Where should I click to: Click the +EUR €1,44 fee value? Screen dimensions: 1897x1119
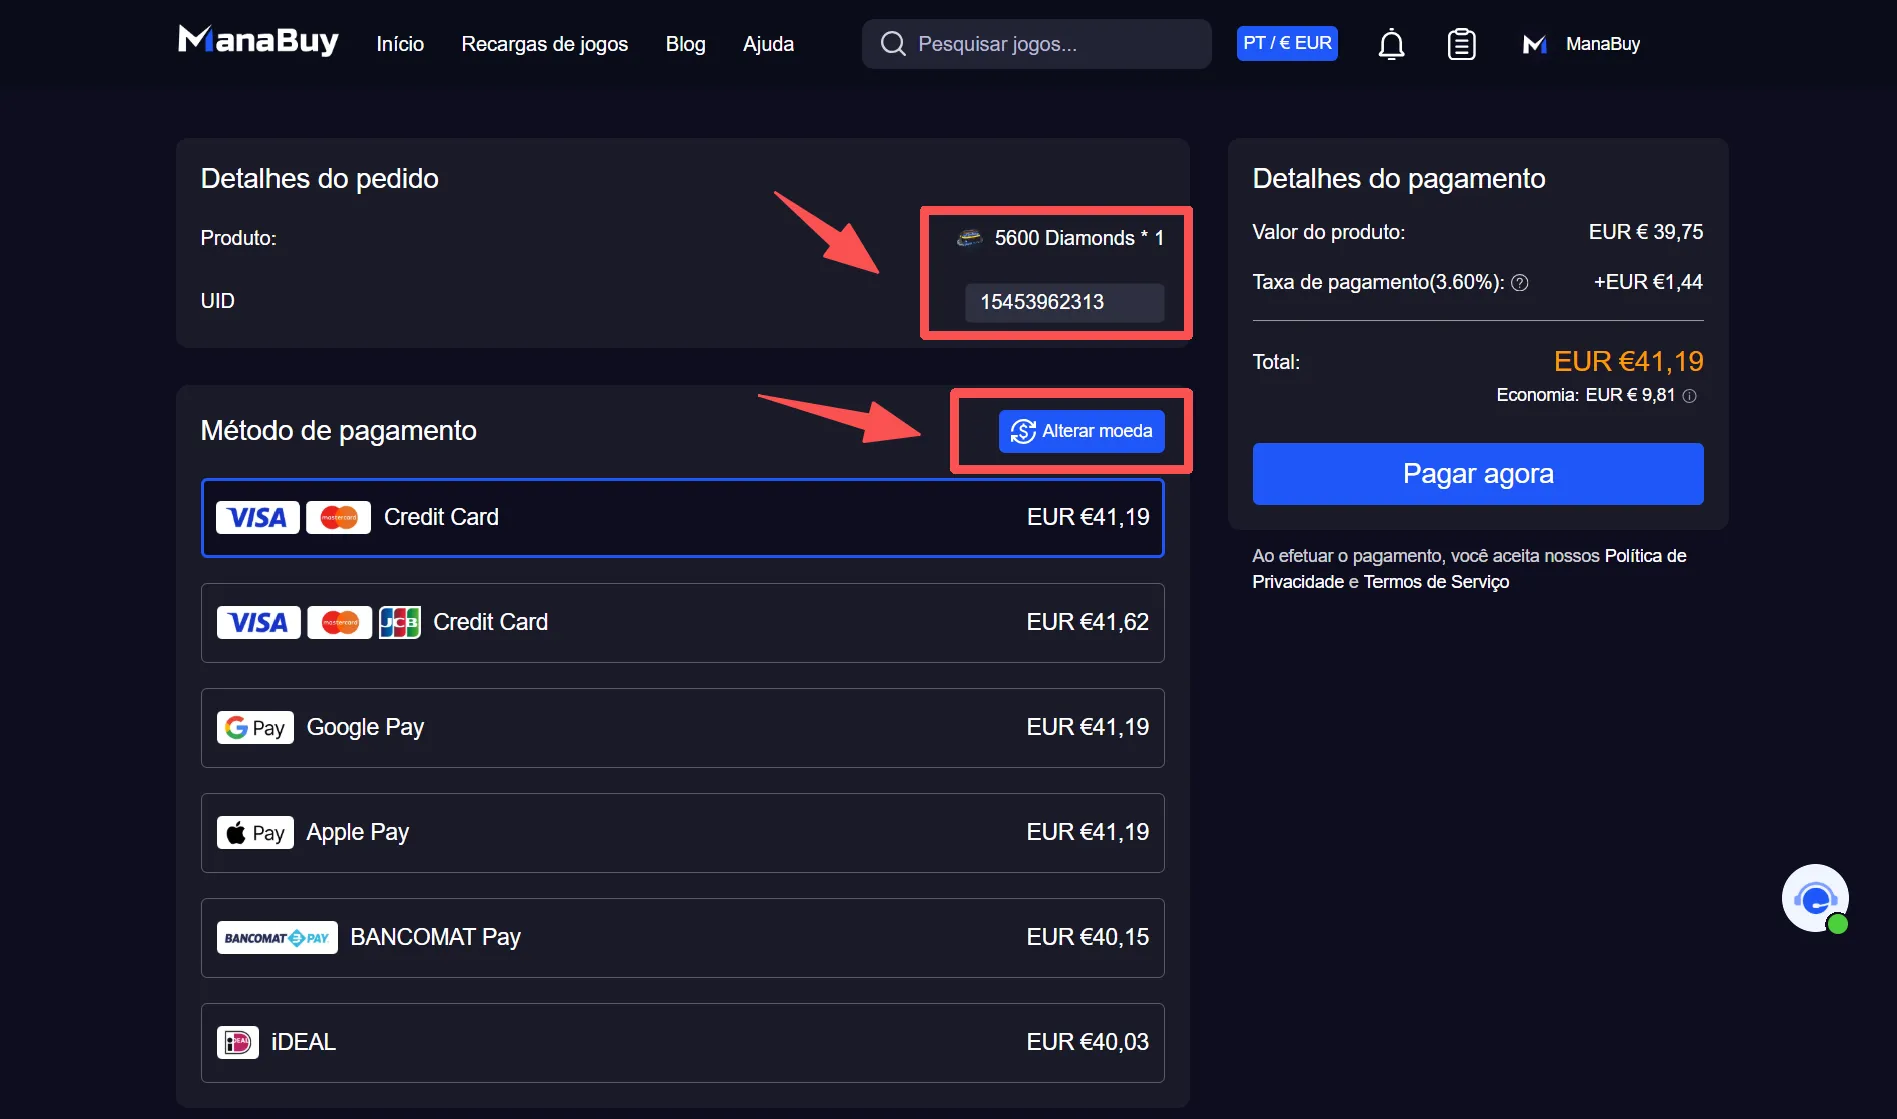point(1647,282)
